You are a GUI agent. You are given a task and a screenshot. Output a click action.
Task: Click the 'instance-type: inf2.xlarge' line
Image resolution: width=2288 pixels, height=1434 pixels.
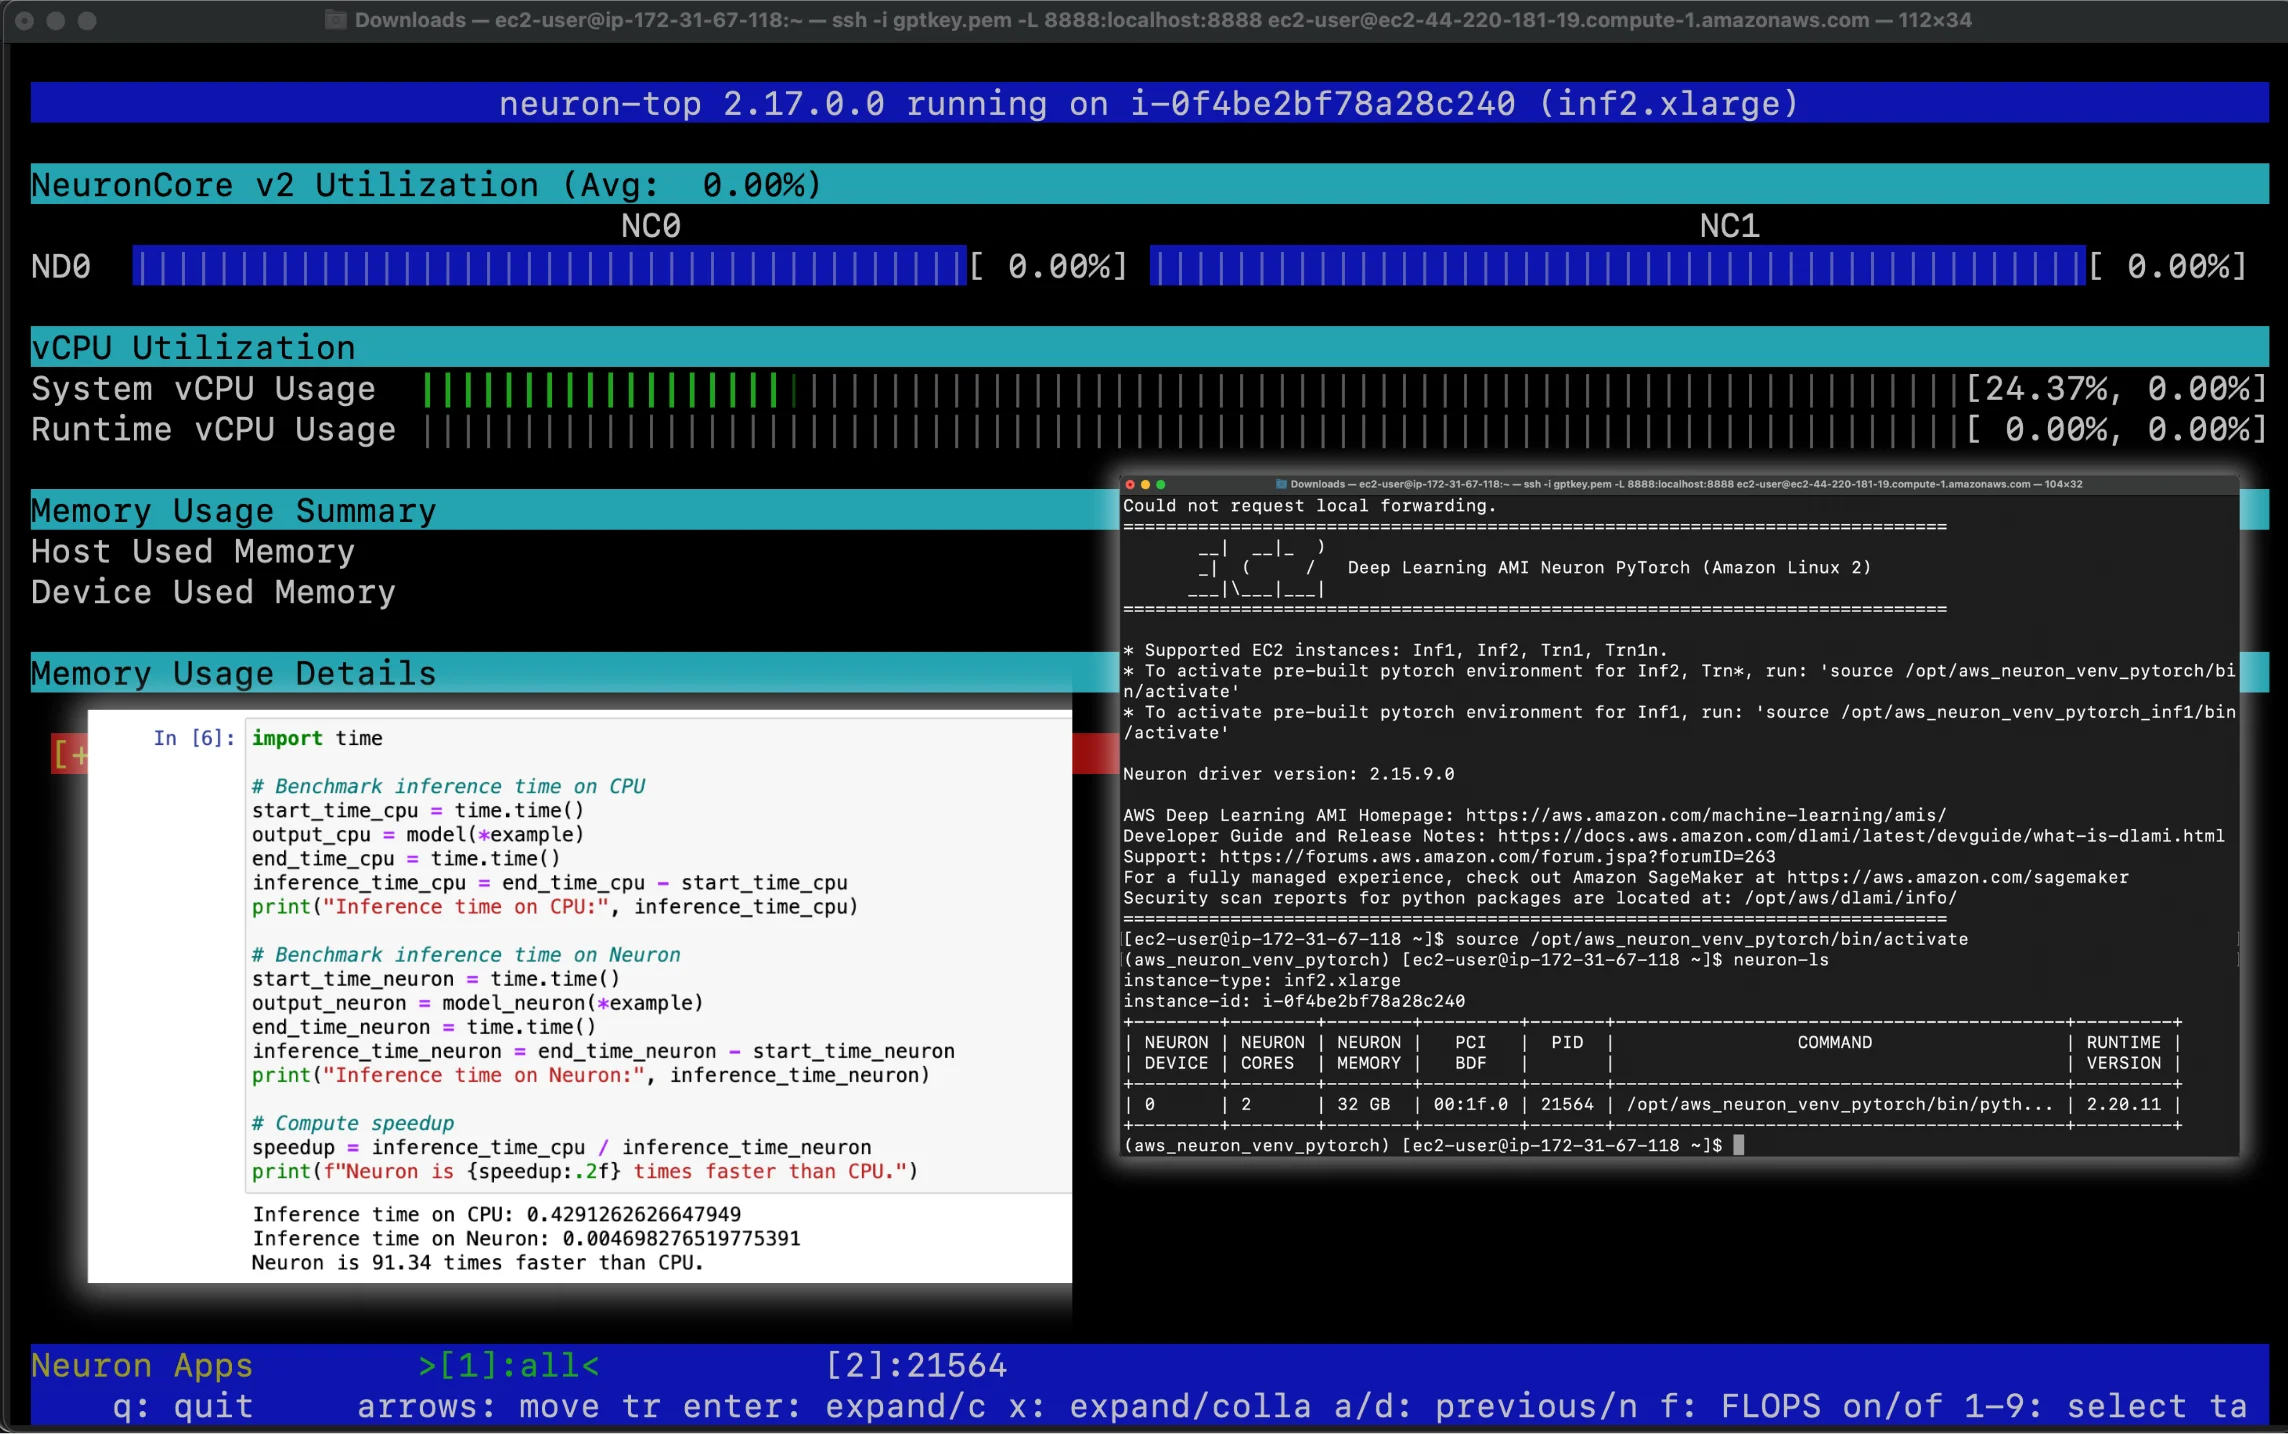tap(1262, 980)
